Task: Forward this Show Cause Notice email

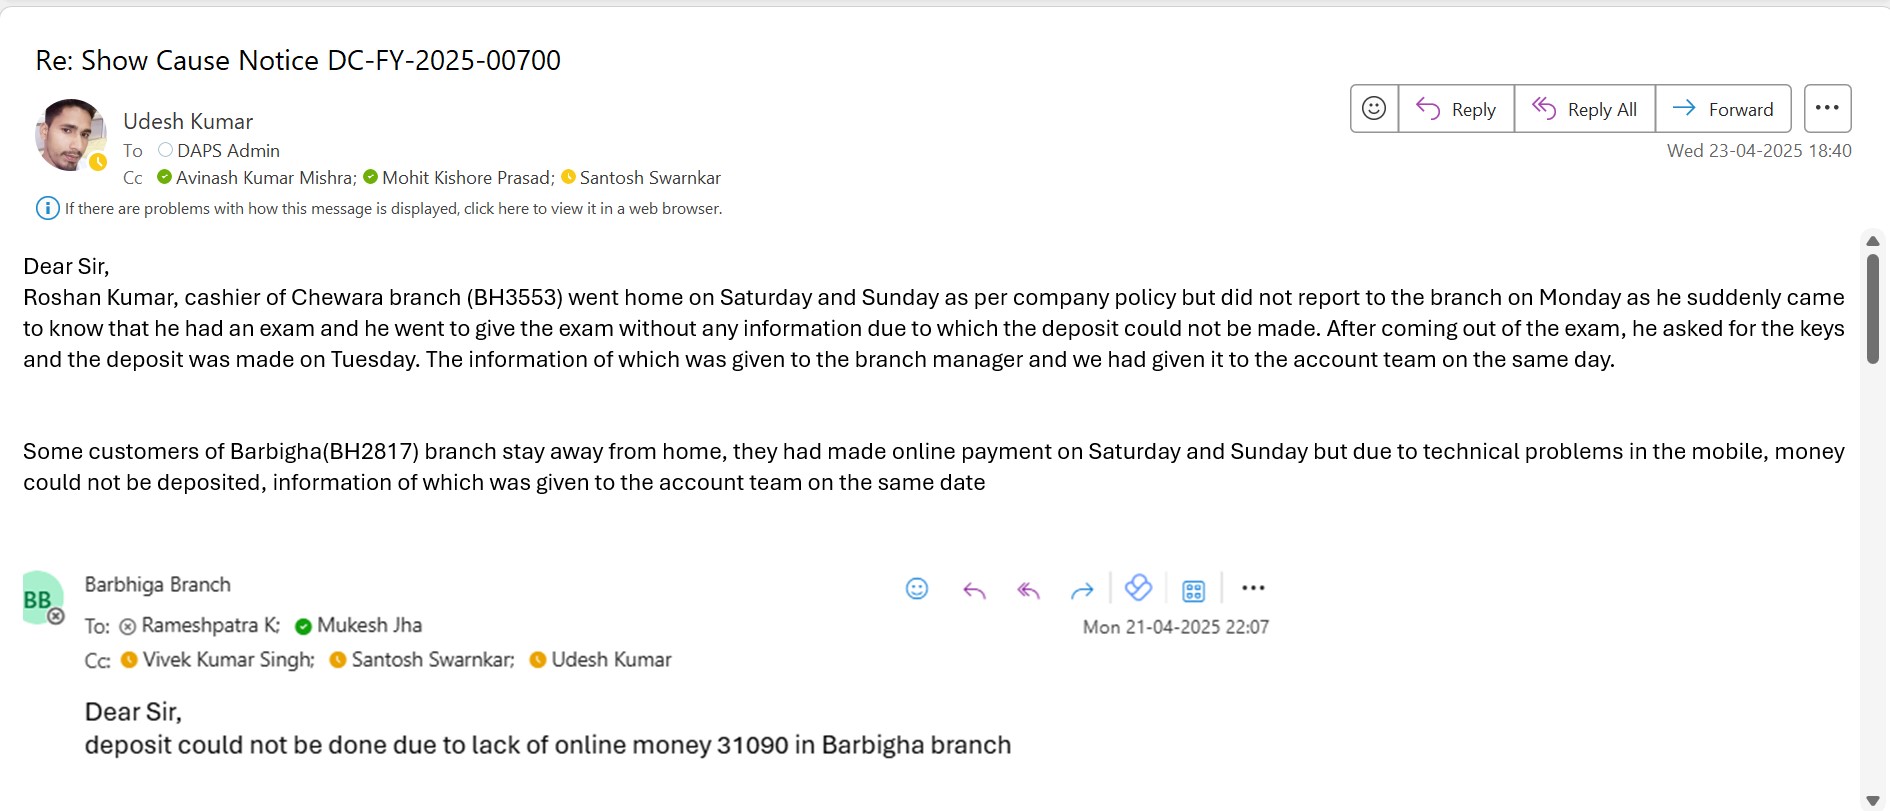Action: [x=1723, y=109]
